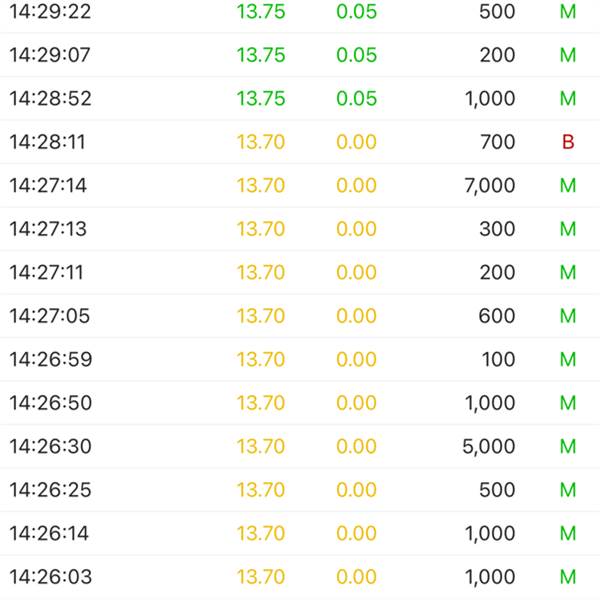Select the 14:29:22 trade row

click(300, 13)
